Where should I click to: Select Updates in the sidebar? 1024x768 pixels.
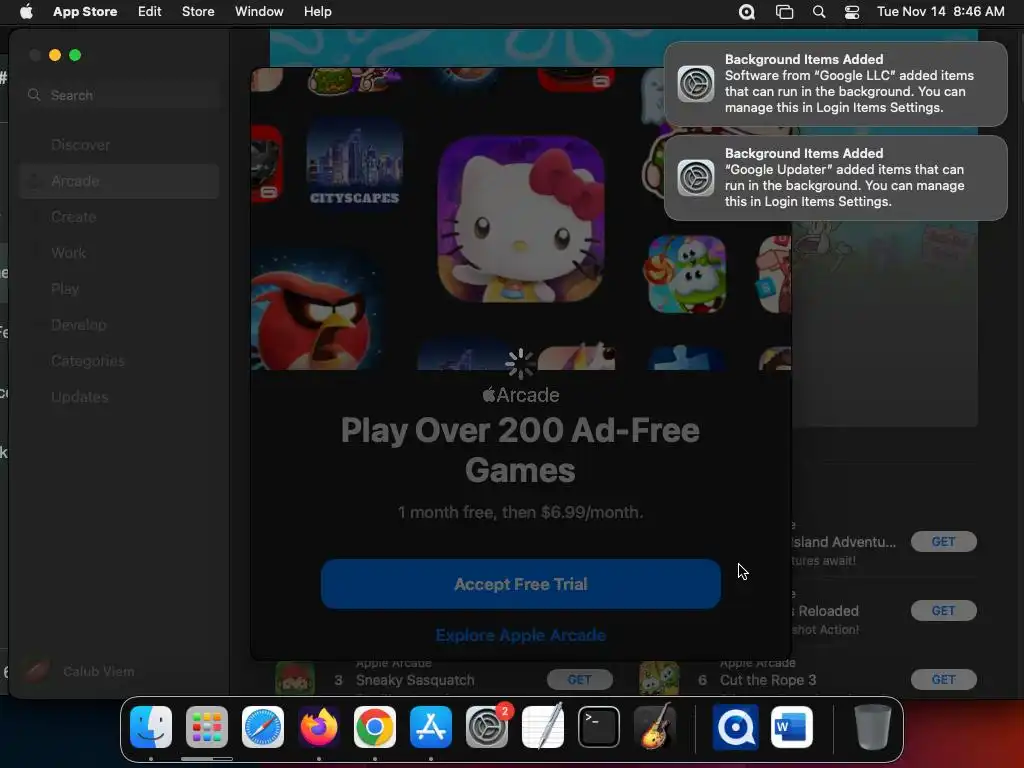tap(120, 396)
